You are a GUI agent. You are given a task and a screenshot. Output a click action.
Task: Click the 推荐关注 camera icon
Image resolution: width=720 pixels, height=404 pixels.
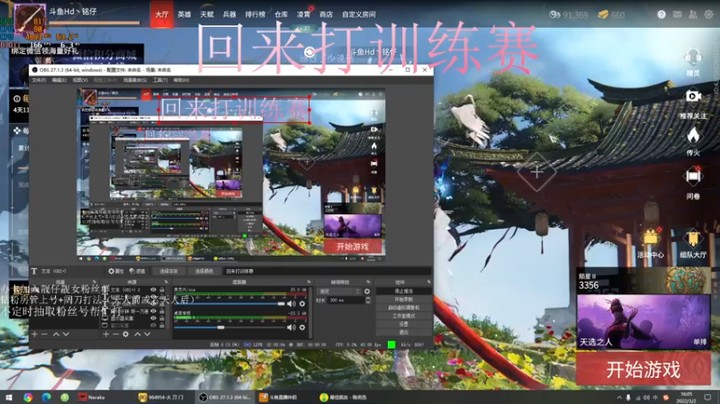693,96
